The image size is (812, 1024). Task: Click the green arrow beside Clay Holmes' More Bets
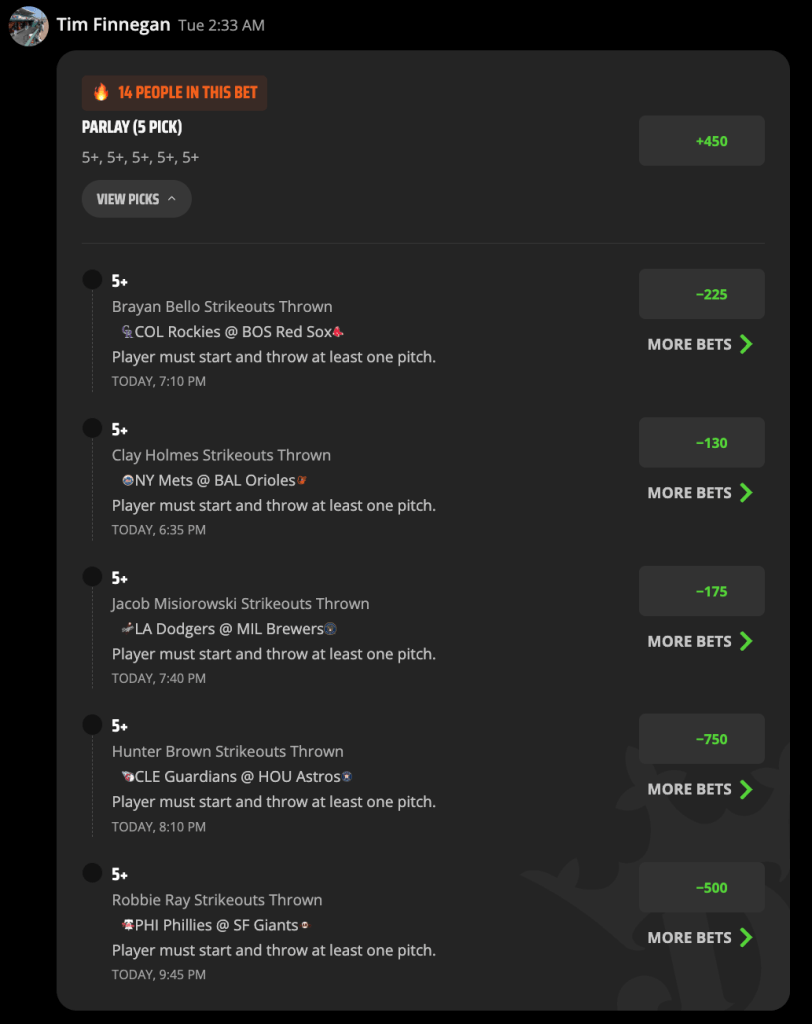(x=746, y=492)
